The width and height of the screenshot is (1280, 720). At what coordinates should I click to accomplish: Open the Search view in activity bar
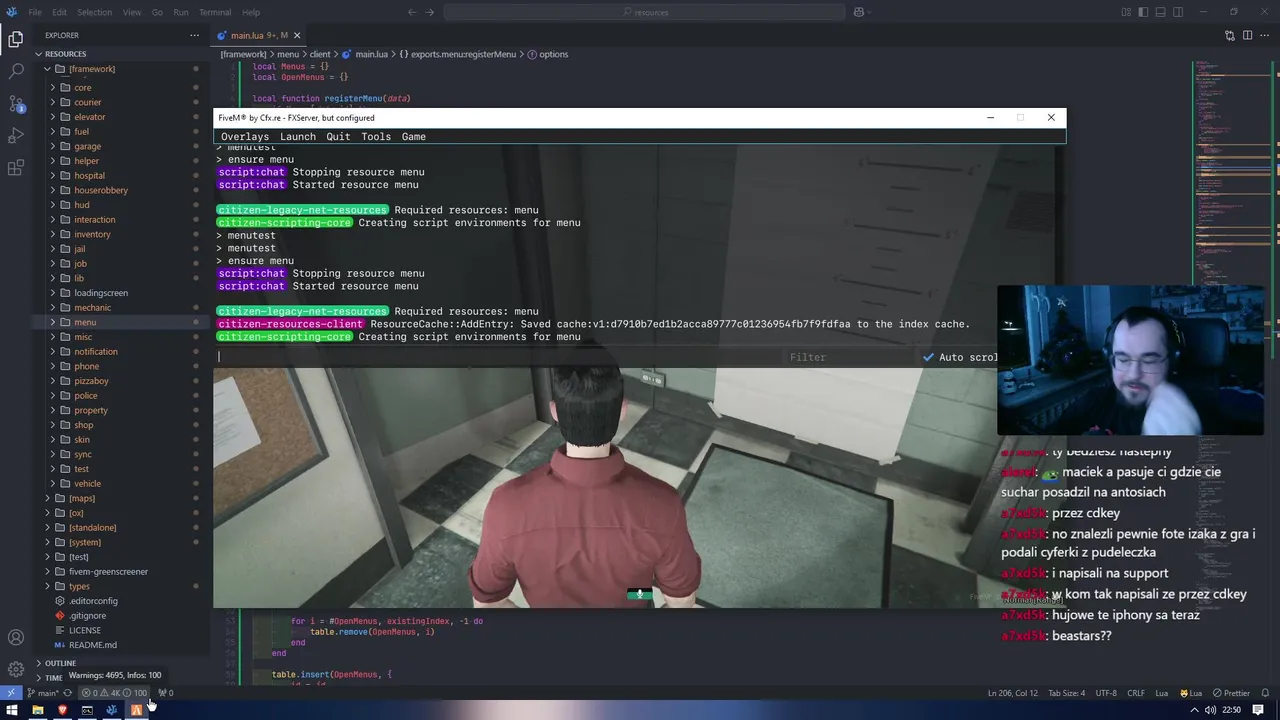(16, 72)
